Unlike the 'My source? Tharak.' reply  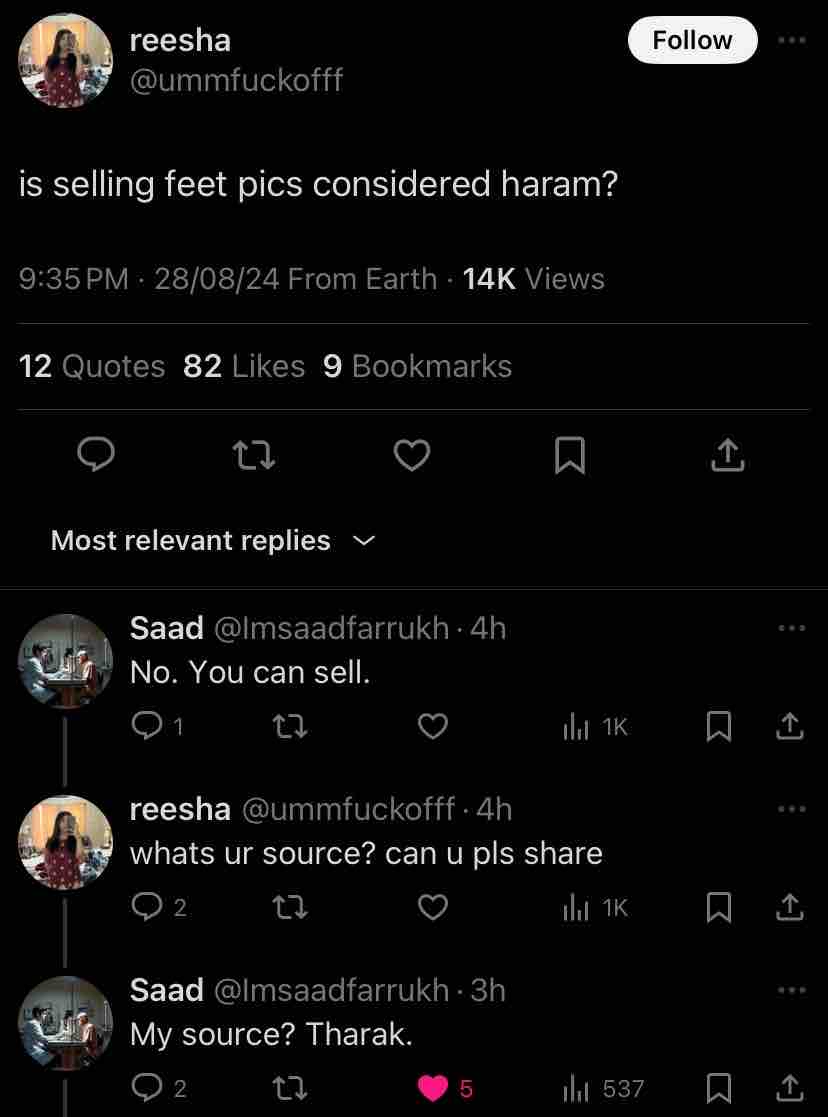pyautogui.click(x=432, y=1088)
